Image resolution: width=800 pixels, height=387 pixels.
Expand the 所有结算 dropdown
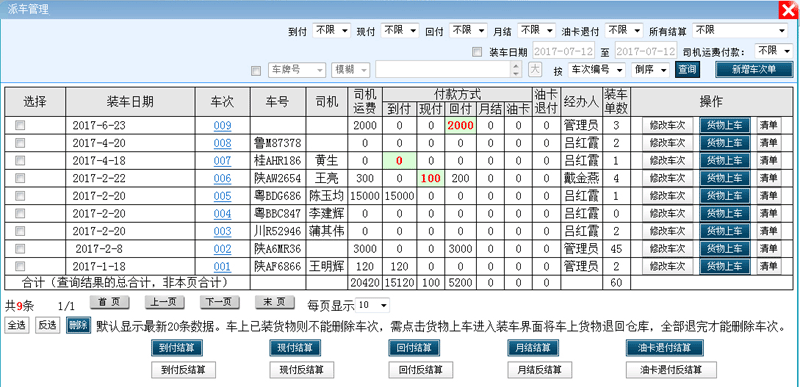tap(740, 31)
